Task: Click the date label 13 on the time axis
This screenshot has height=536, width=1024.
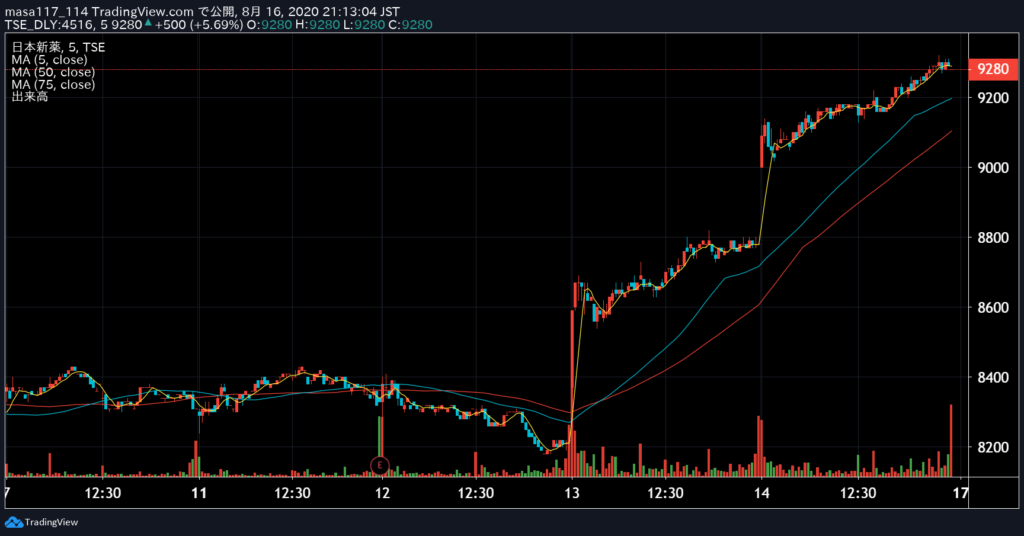Action: 571,493
